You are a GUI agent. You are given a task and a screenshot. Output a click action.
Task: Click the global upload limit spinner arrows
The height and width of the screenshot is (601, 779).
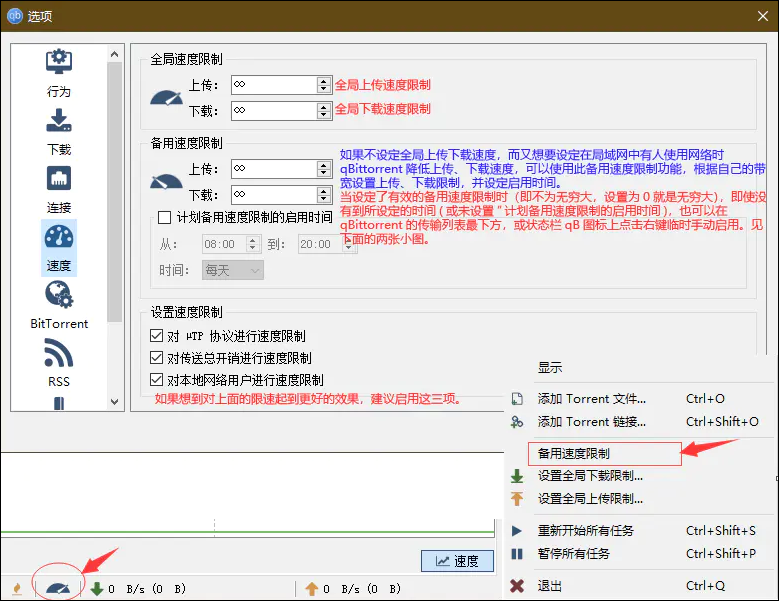point(323,85)
